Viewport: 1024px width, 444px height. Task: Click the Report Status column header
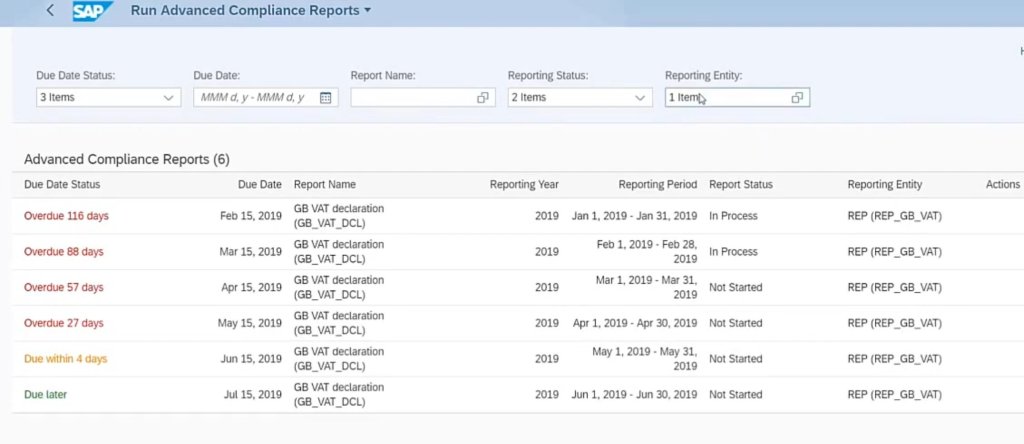pos(740,185)
